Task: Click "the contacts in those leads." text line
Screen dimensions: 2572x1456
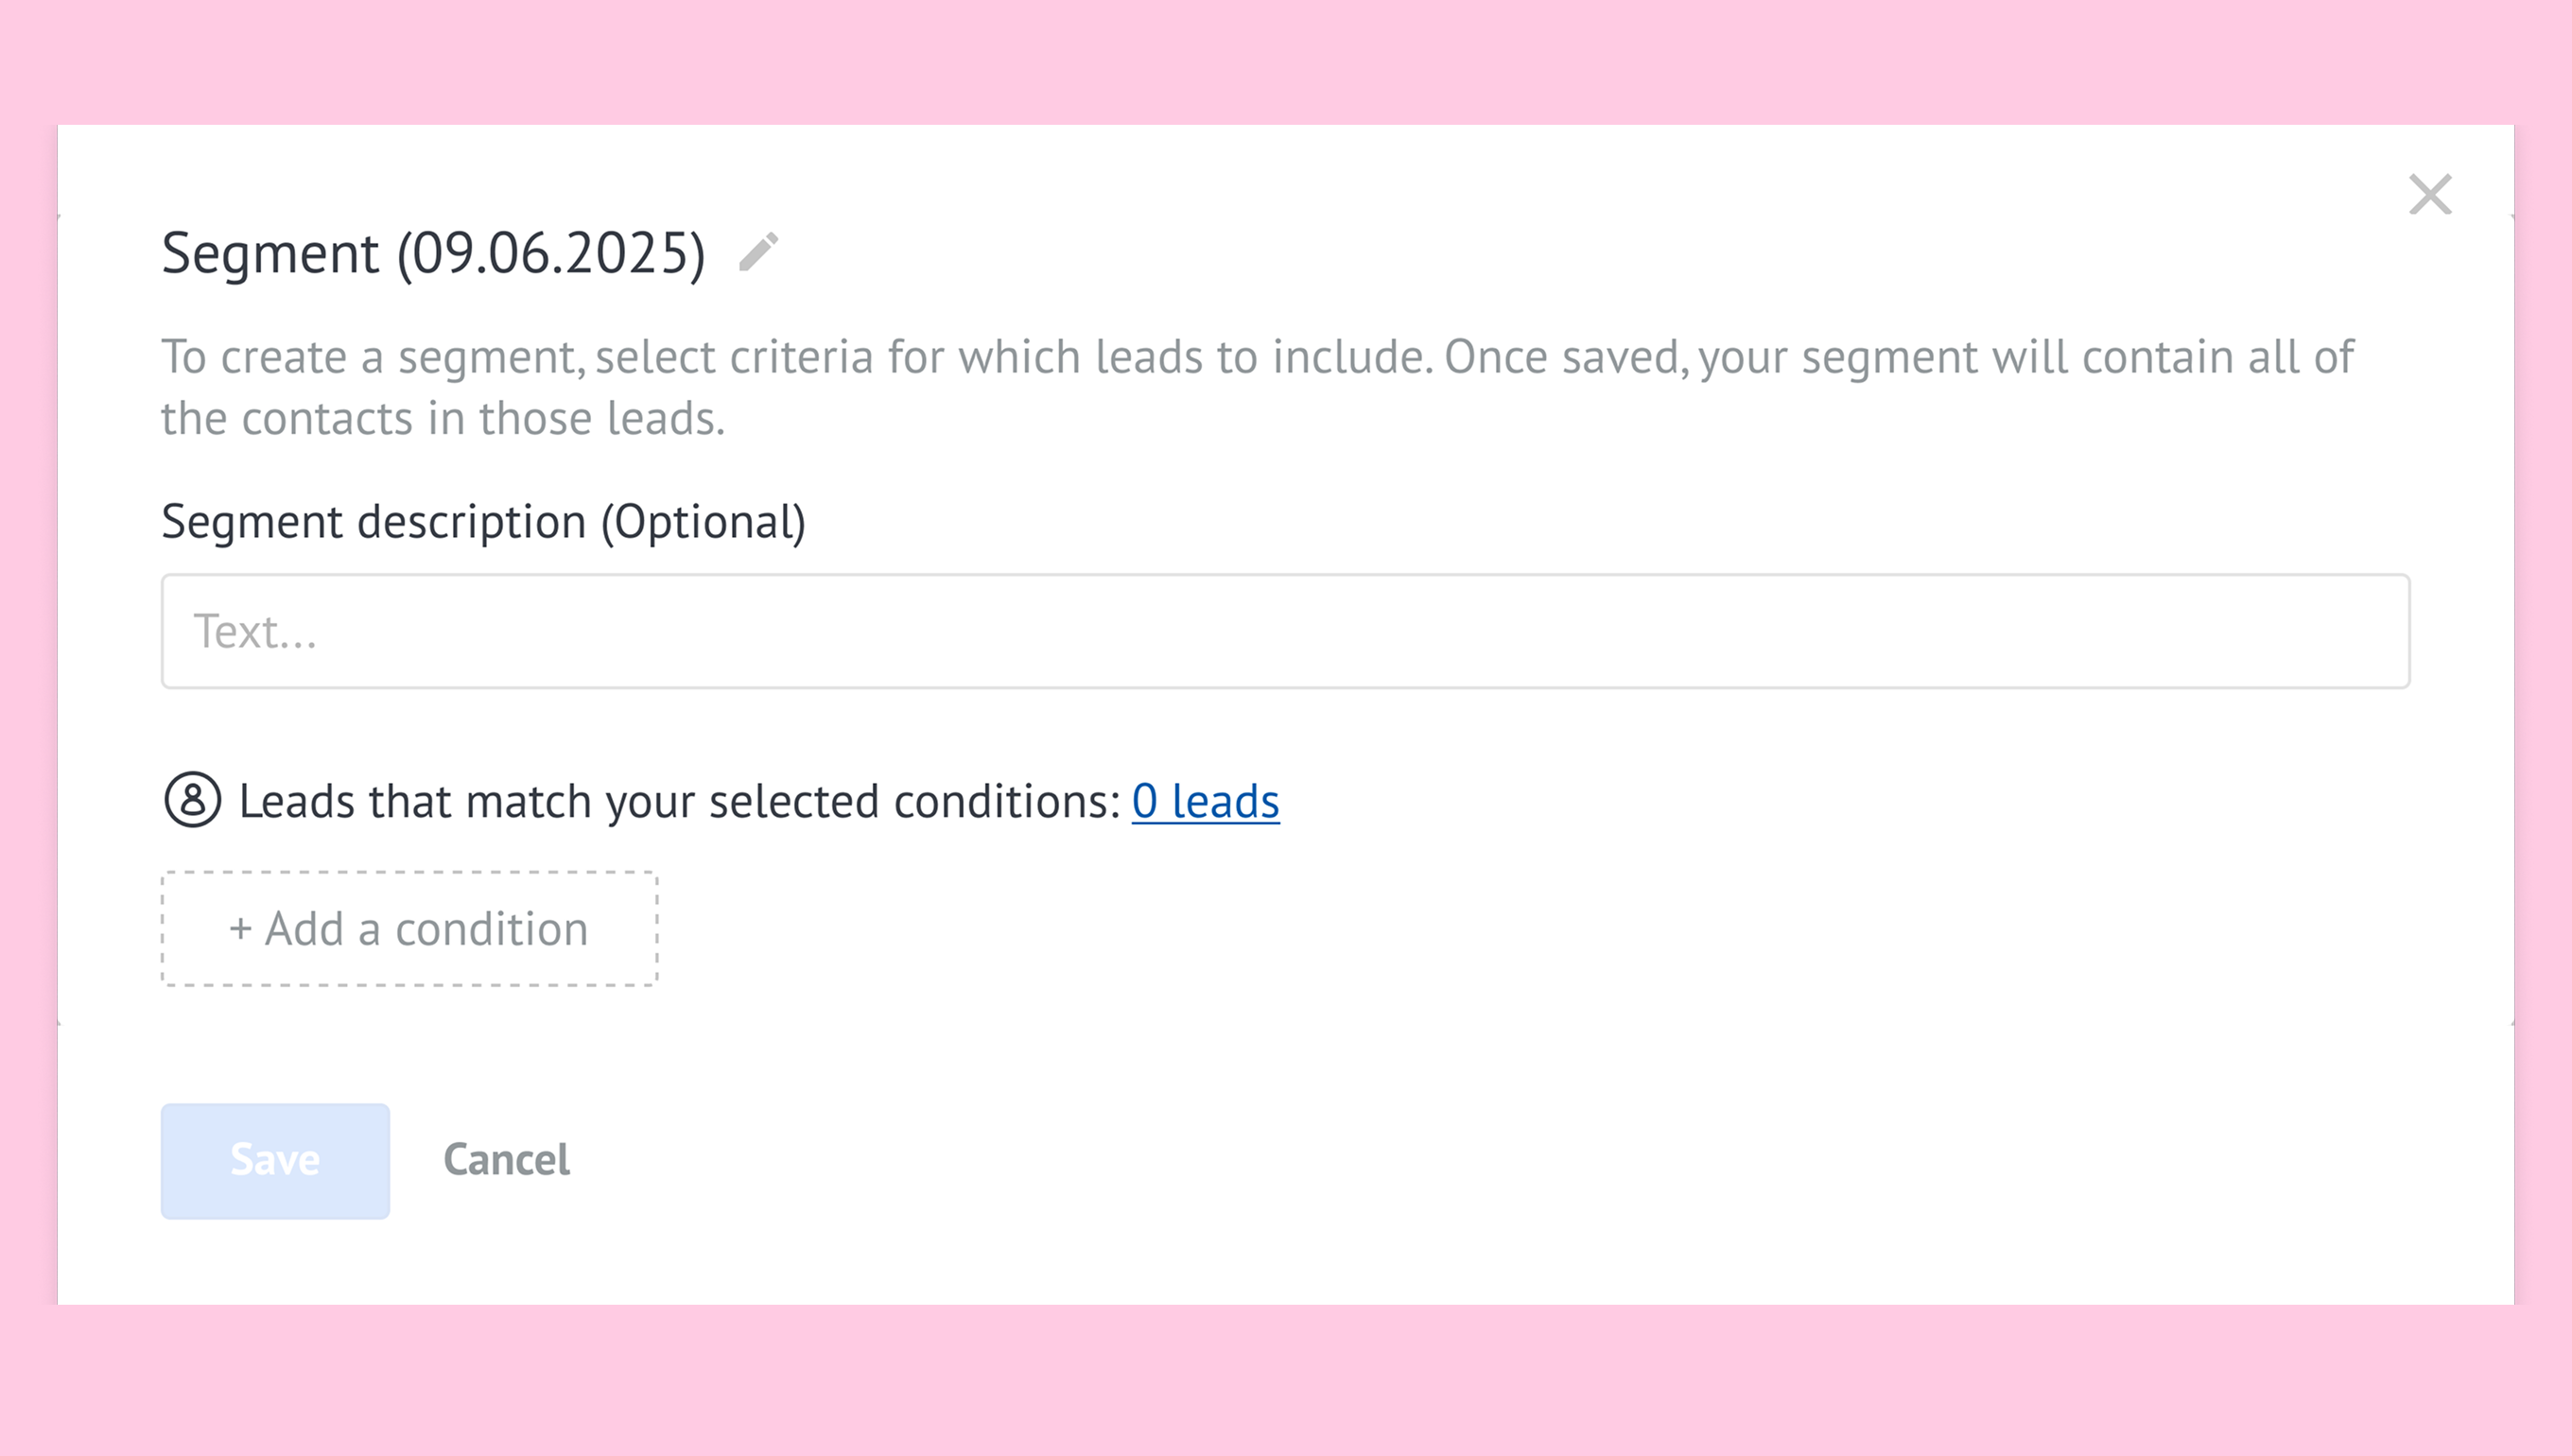Action: point(443,418)
